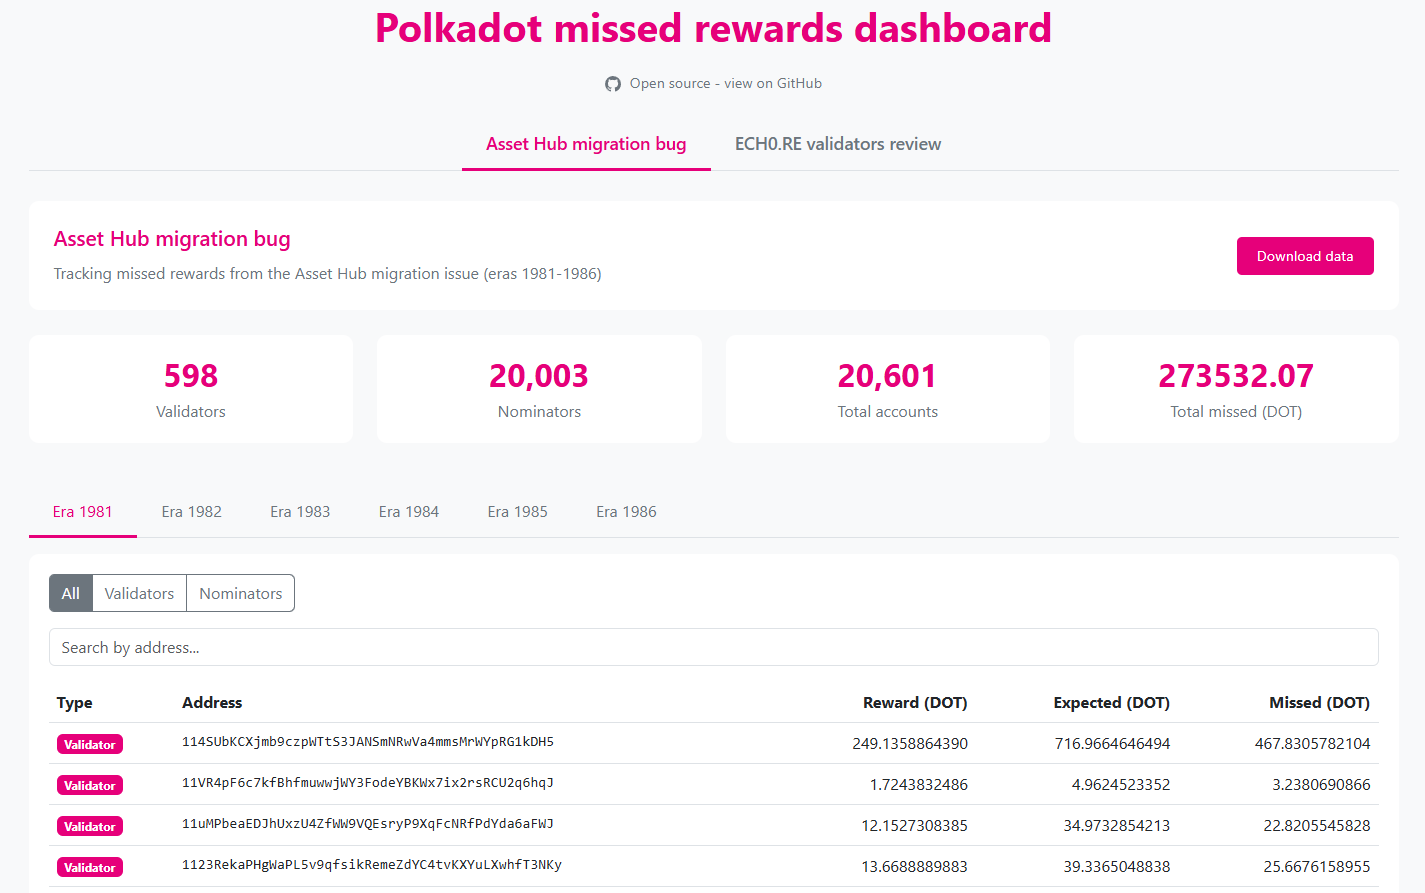Filter list to Validators only
The height and width of the screenshot is (893, 1425).
[139, 593]
